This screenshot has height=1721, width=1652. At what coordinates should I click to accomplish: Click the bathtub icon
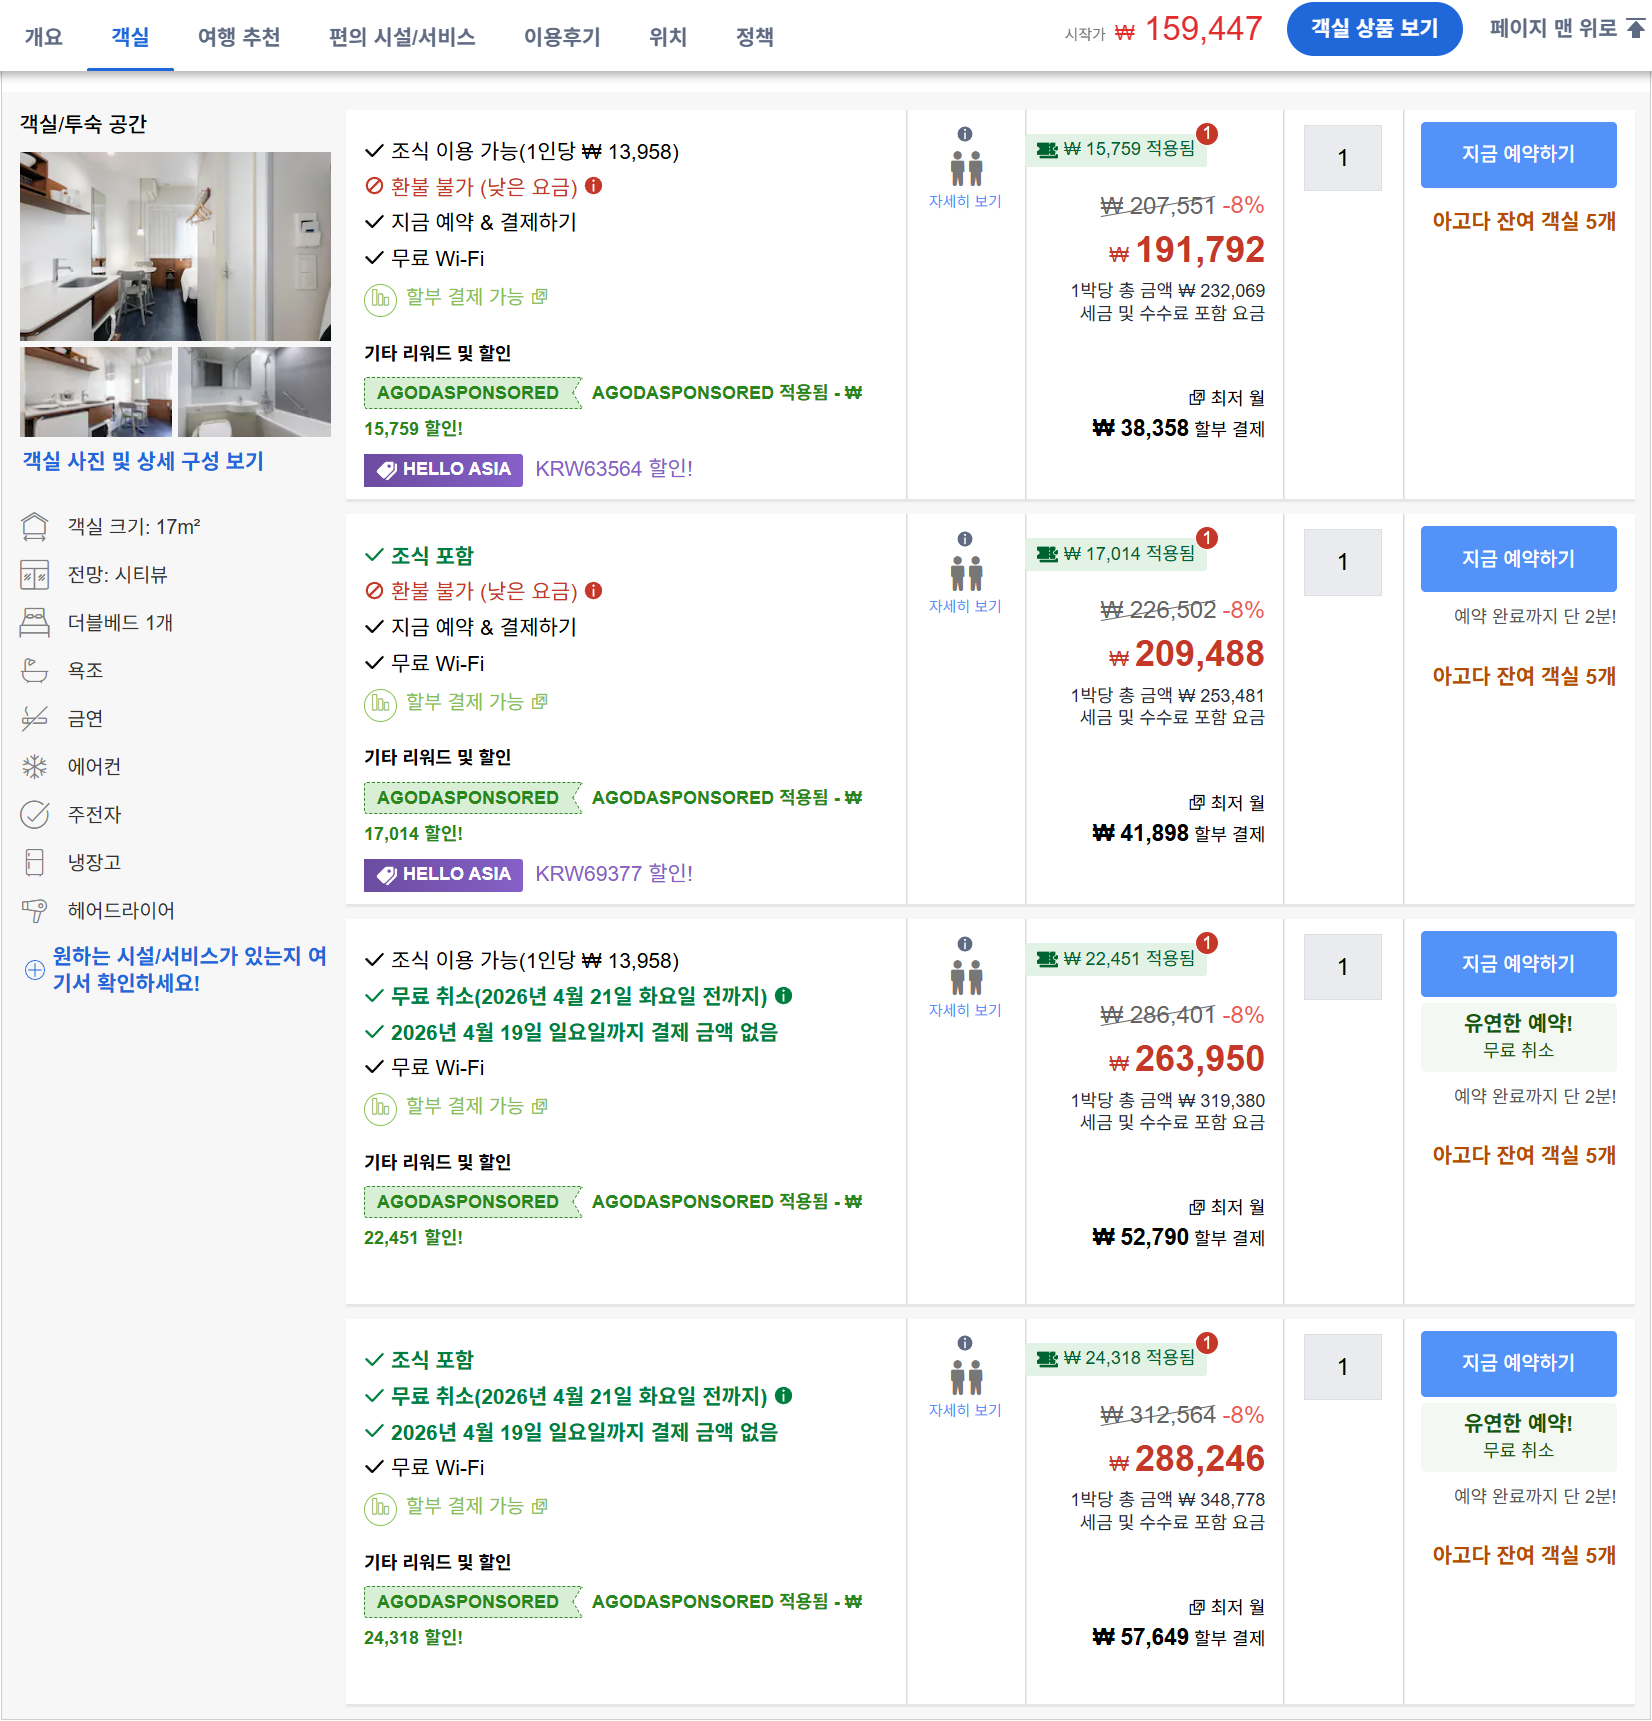click(x=35, y=670)
